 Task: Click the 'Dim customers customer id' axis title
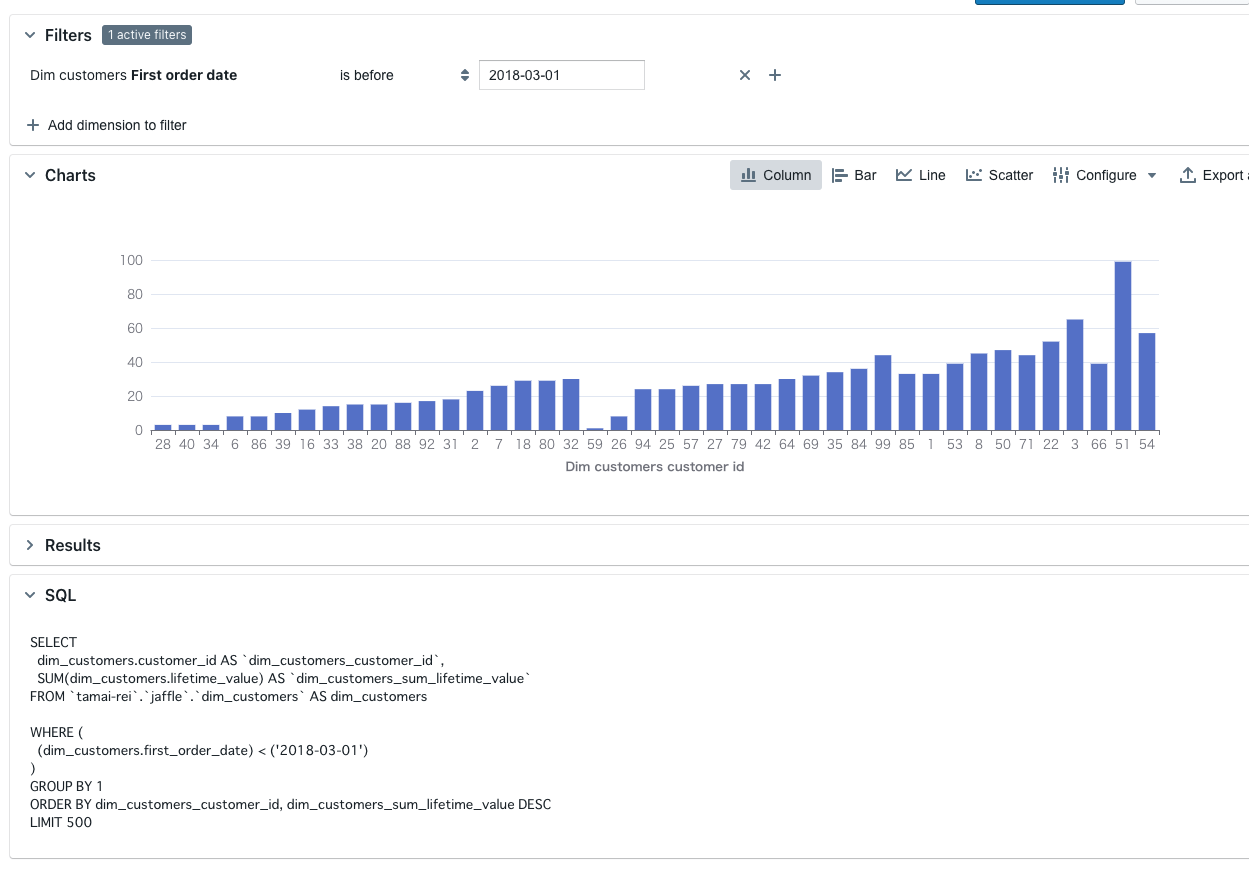pyautogui.click(x=655, y=466)
